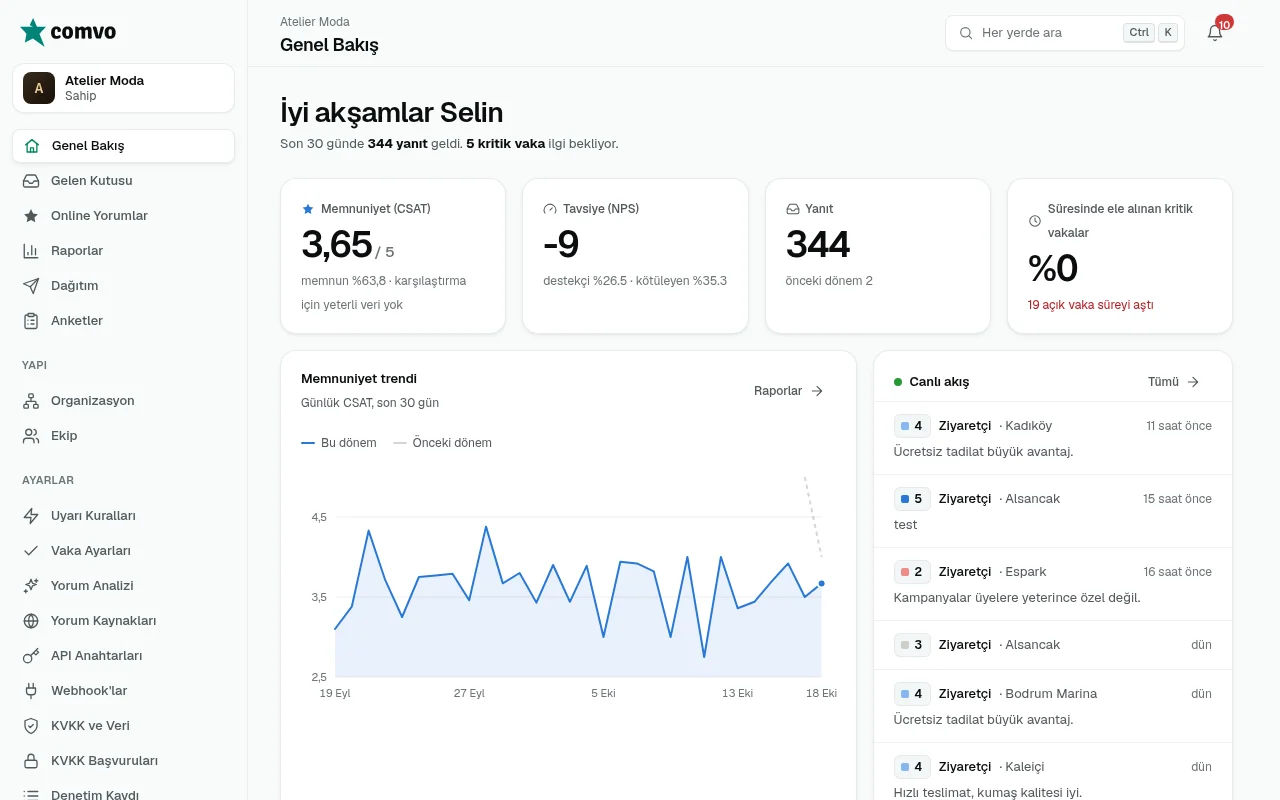Open the Memnuniyet (CSAT) card
The image size is (1280, 800).
(x=393, y=256)
